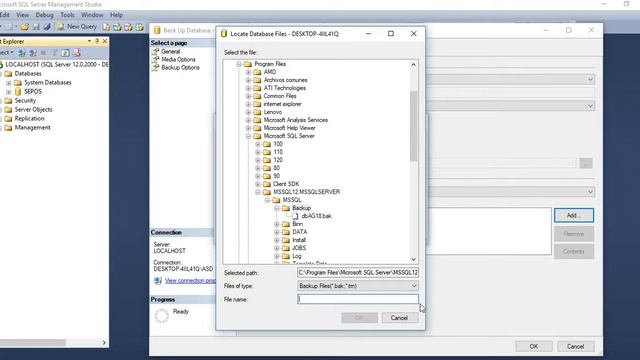Viewport: 640px width, 360px height.
Task: Click the Media Options page icon
Action: 156,60
